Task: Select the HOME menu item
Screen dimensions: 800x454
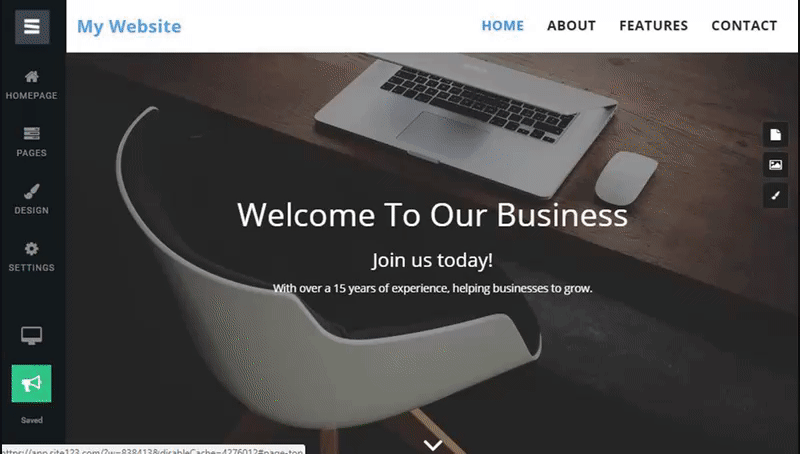Action: (x=503, y=26)
